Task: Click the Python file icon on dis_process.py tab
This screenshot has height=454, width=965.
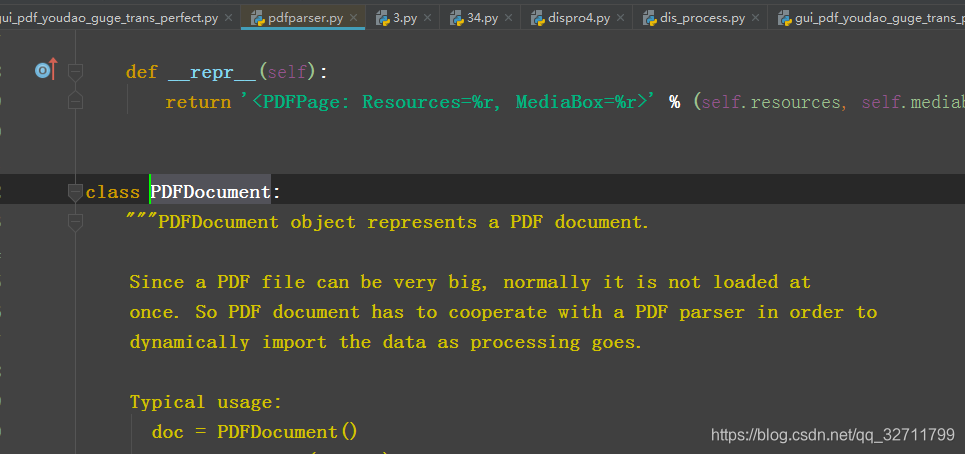Action: click(650, 18)
